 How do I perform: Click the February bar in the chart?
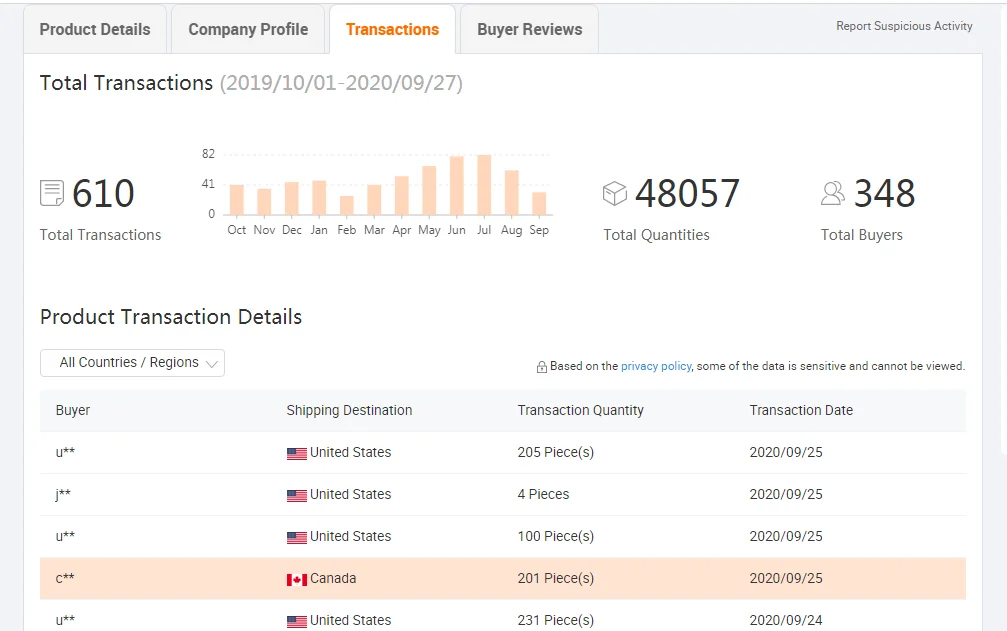point(347,205)
